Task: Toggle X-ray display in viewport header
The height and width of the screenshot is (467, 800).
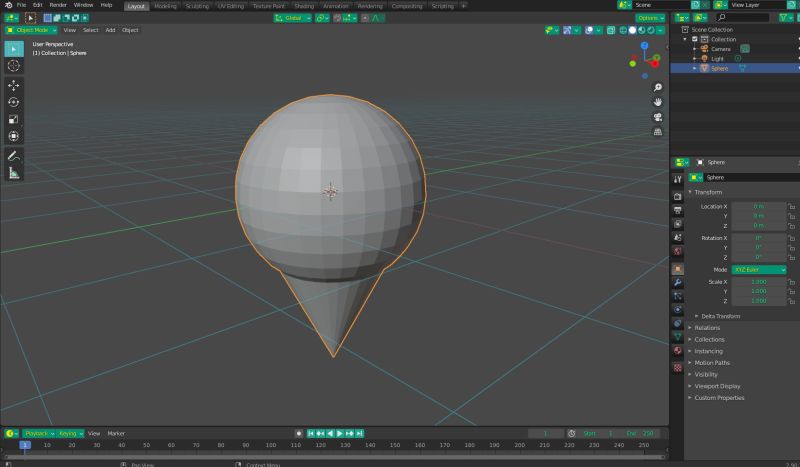Action: click(x=611, y=31)
